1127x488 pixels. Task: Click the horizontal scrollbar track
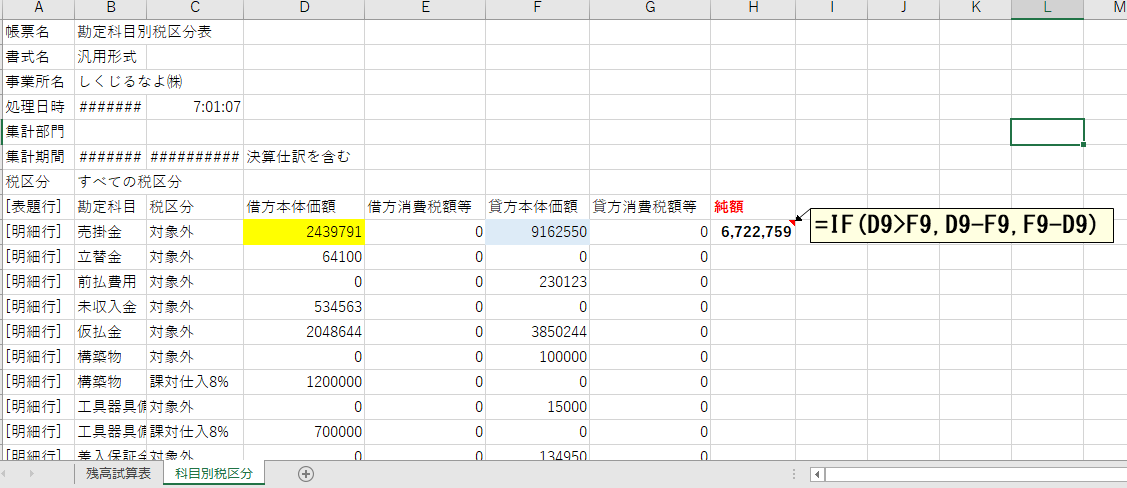tap(970, 474)
